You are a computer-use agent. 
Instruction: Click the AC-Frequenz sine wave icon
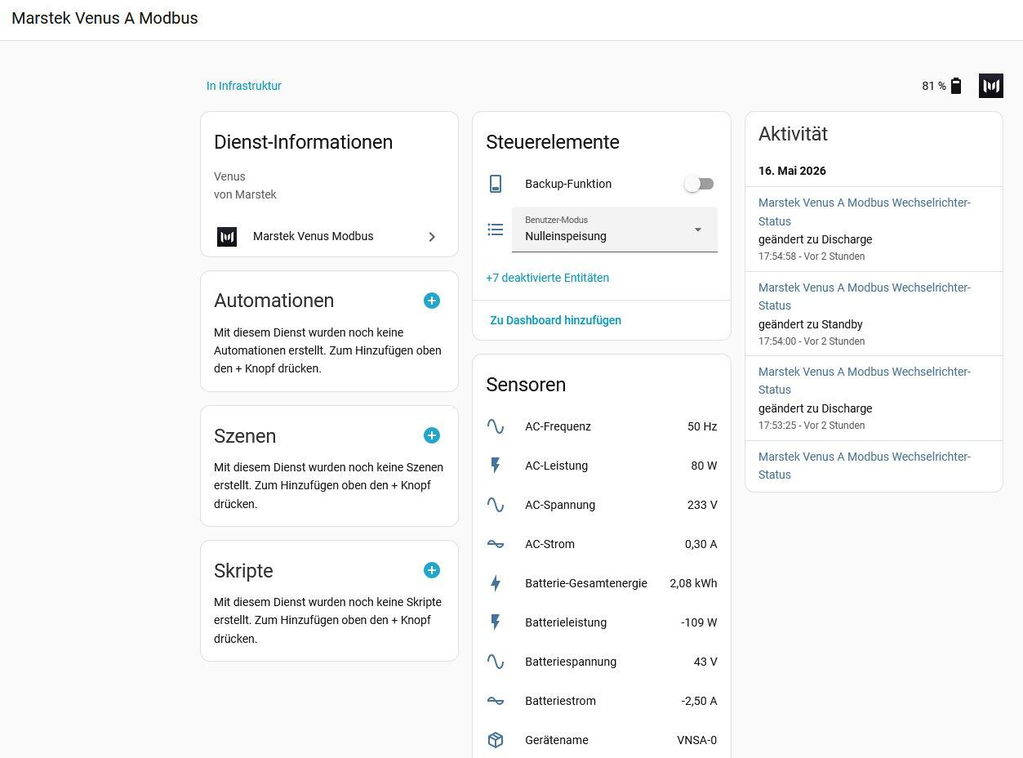click(x=495, y=427)
